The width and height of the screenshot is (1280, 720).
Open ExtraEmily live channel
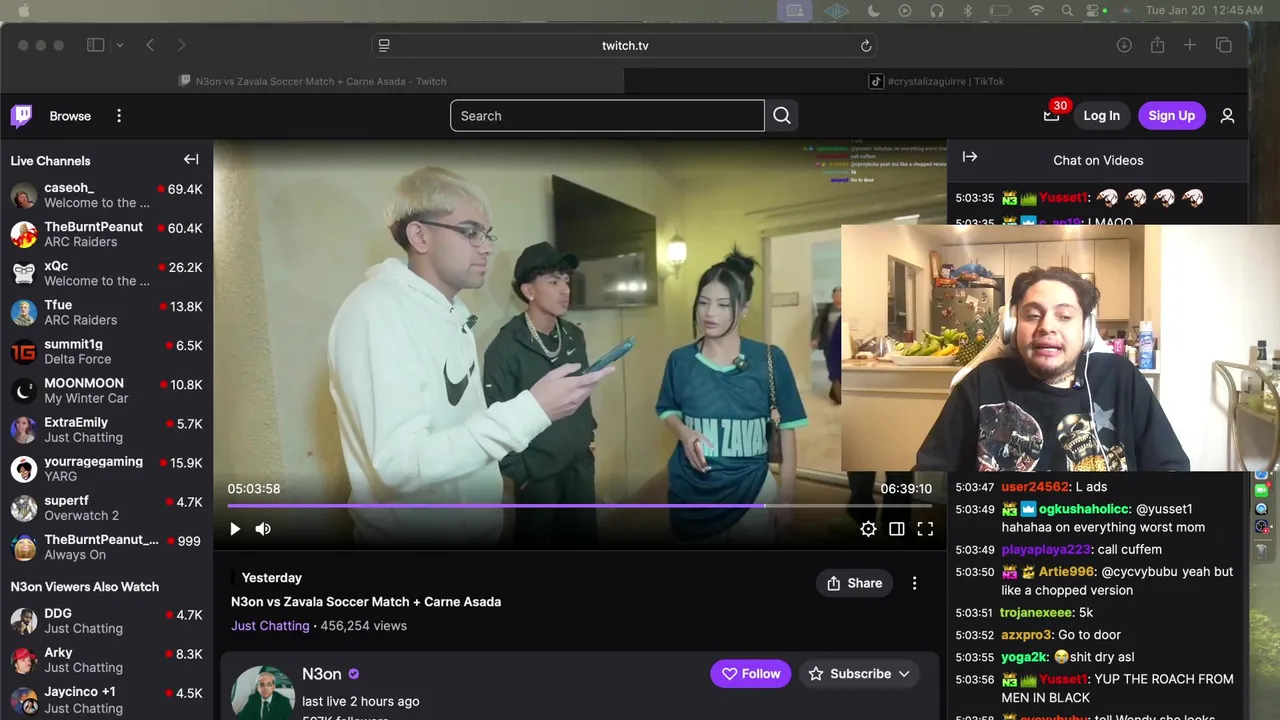coord(106,430)
